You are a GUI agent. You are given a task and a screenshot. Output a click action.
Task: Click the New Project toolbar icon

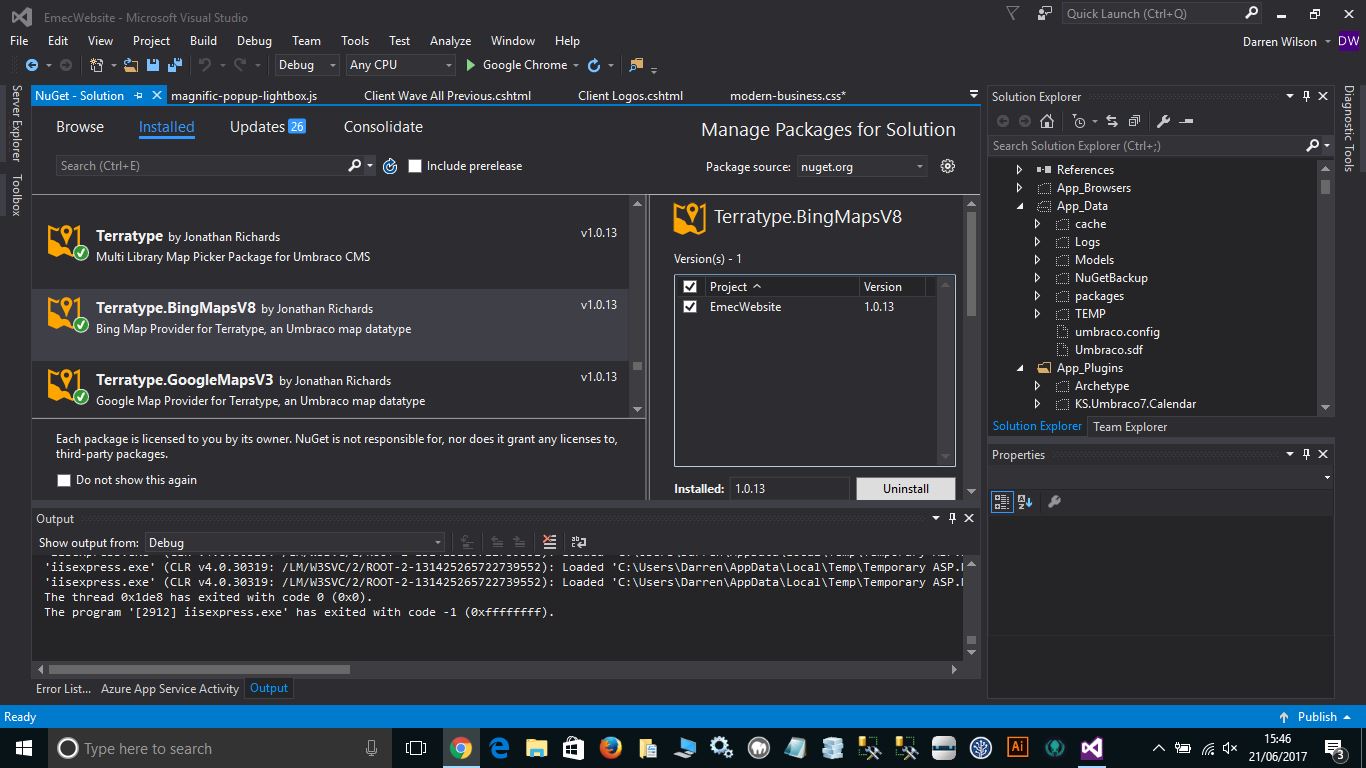(96, 65)
